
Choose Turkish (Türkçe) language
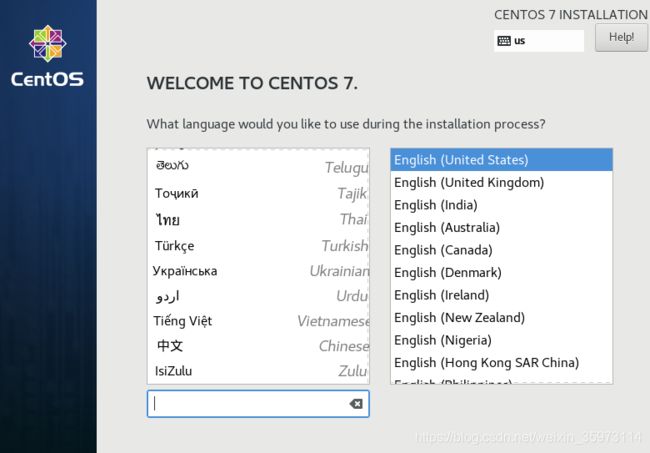pos(258,246)
